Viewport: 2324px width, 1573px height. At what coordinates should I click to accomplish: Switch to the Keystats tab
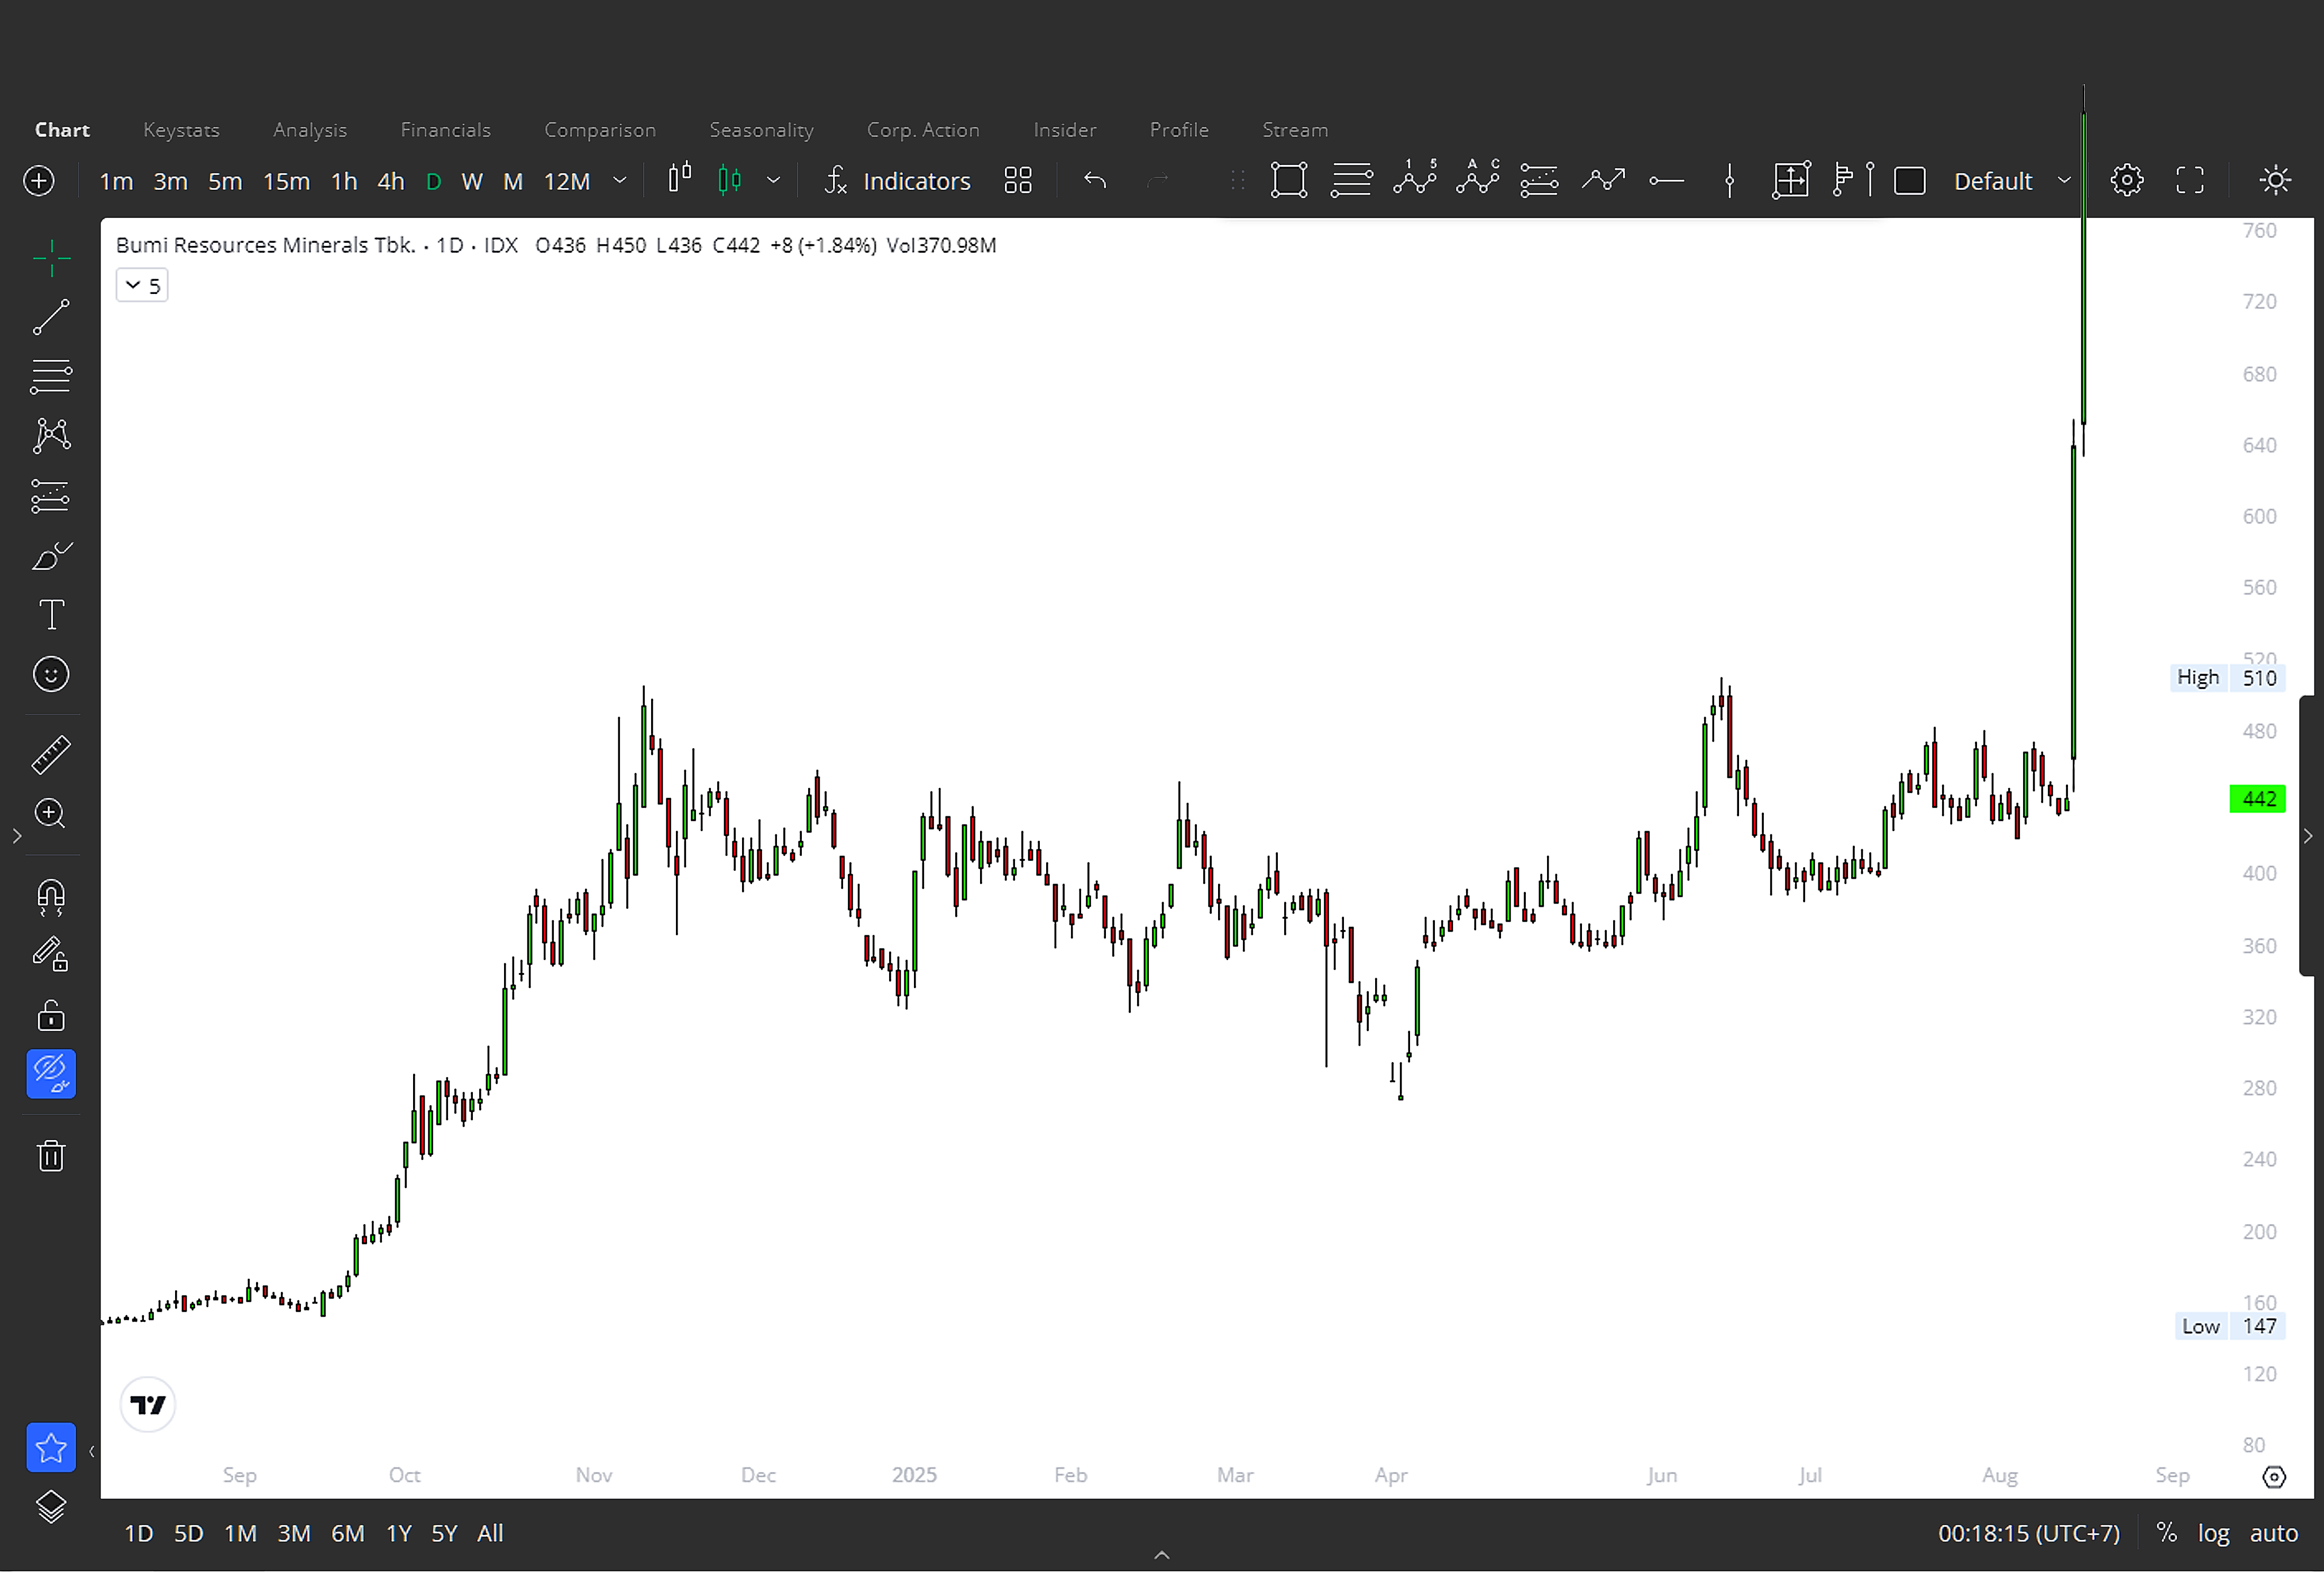(x=181, y=130)
